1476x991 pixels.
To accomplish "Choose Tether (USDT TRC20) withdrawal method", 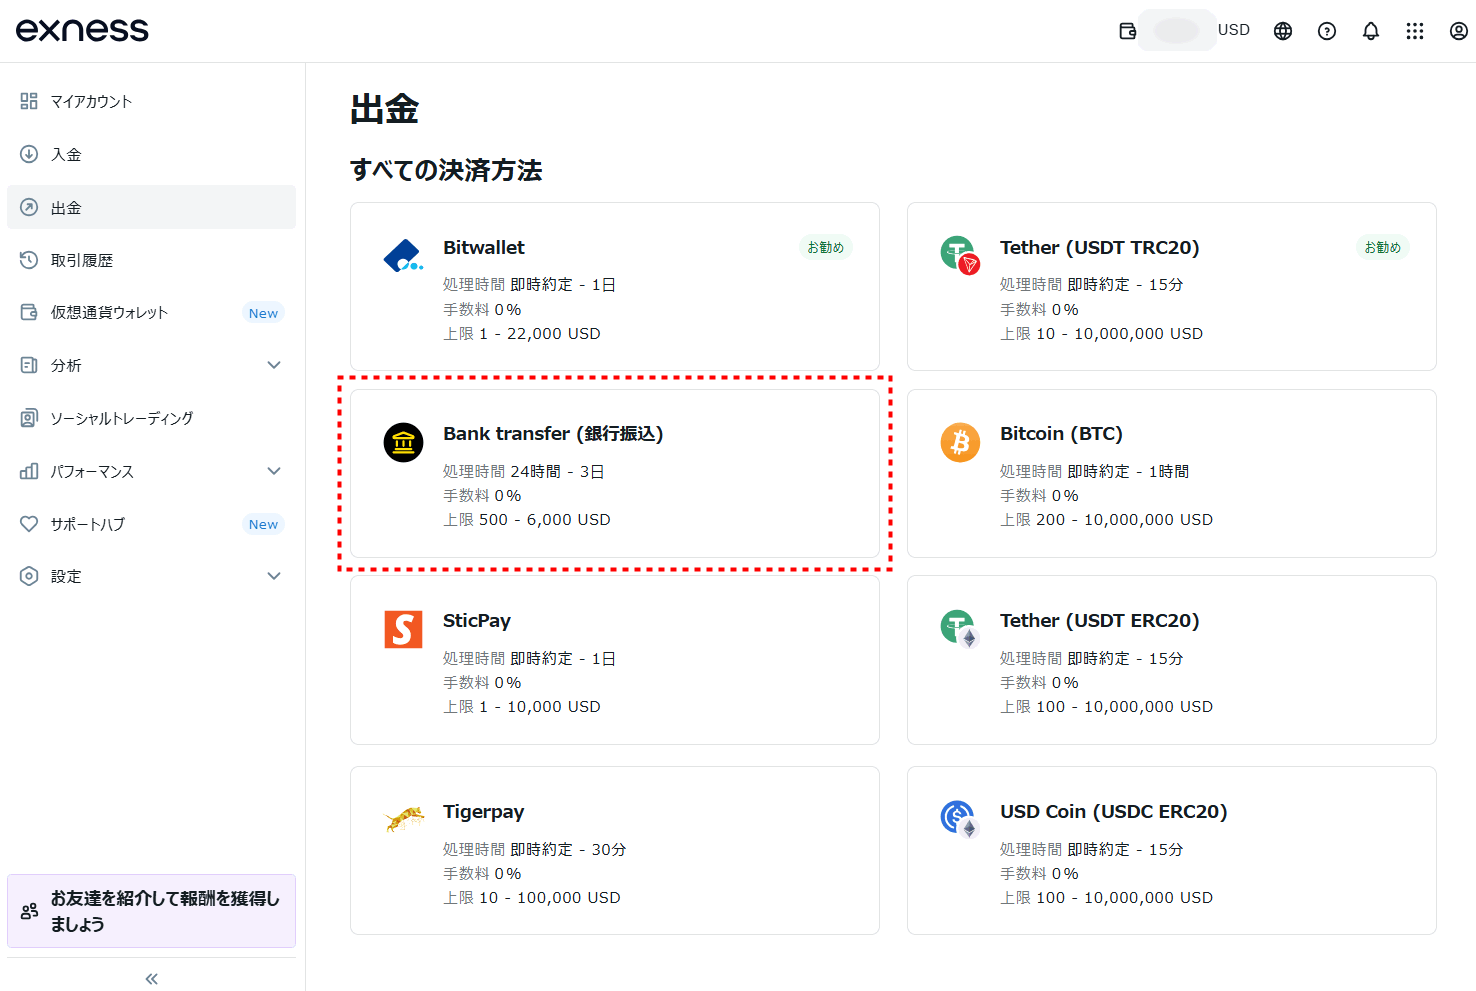I will 1172,287.
